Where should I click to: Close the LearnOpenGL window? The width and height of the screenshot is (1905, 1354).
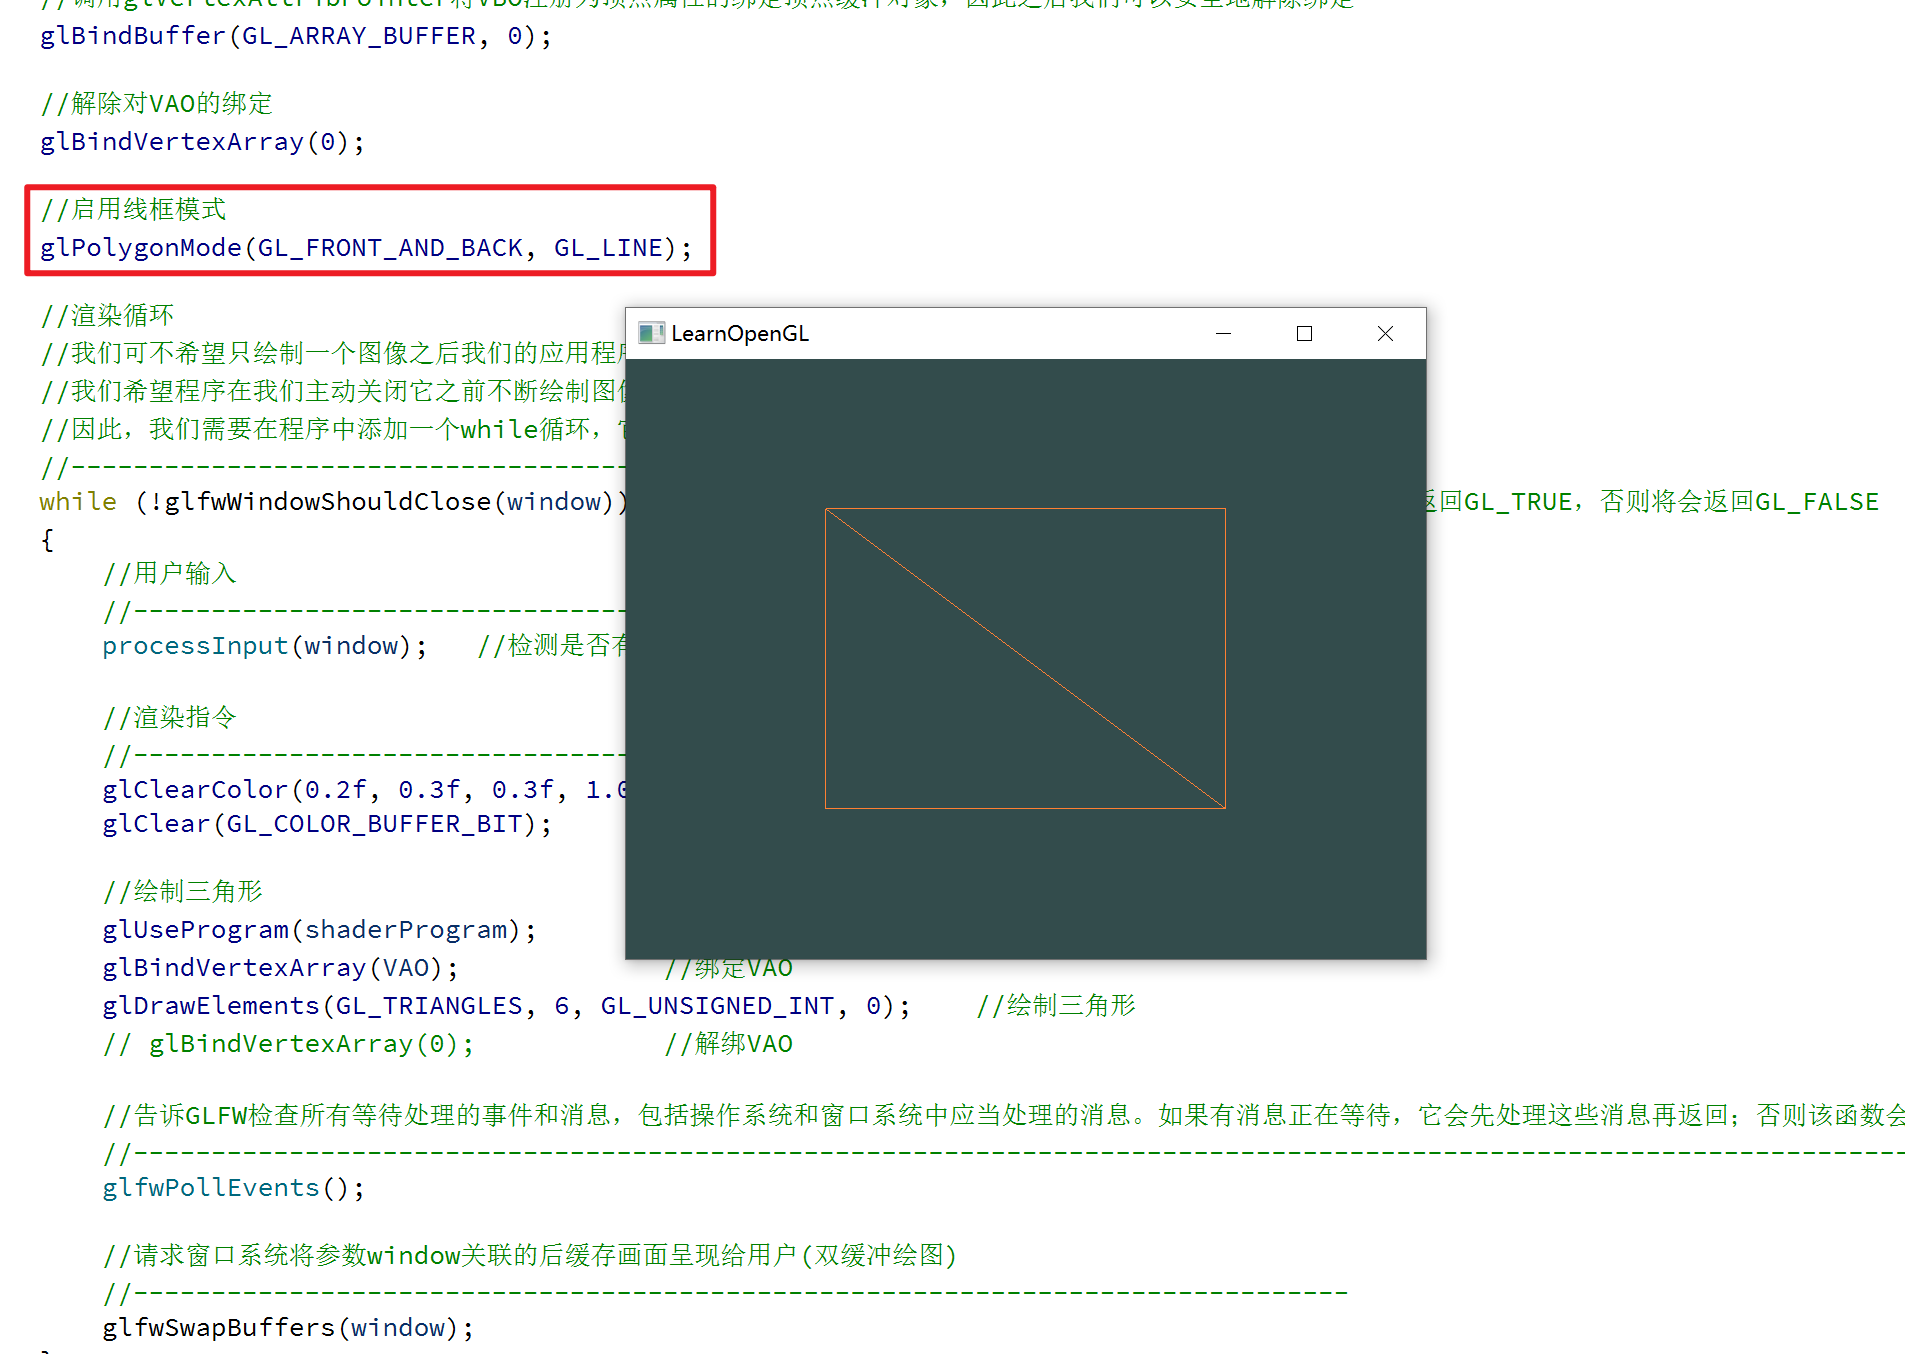coord(1385,333)
